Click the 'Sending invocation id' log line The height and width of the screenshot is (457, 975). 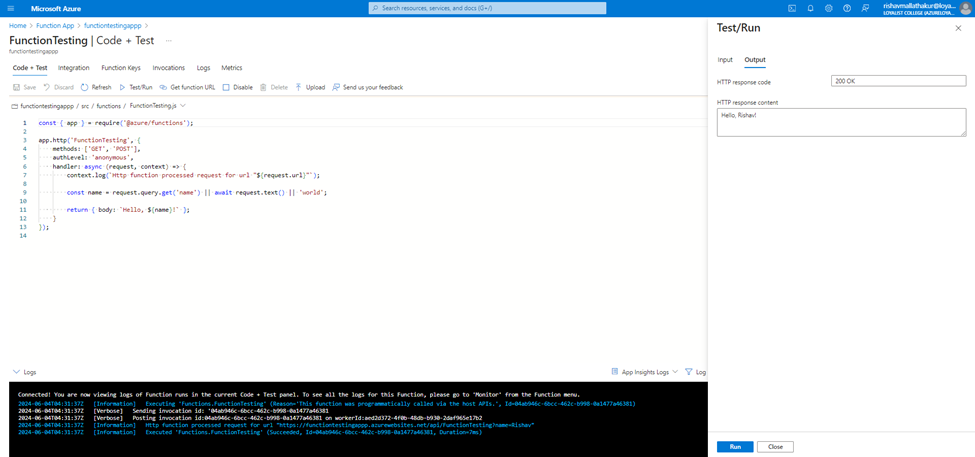pos(173,411)
